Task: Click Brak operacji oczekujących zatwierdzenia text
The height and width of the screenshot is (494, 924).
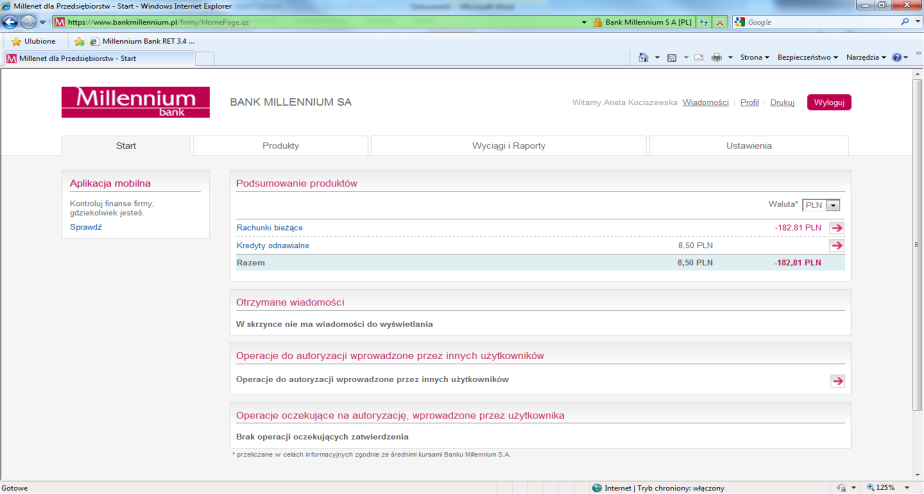Action: (x=322, y=437)
